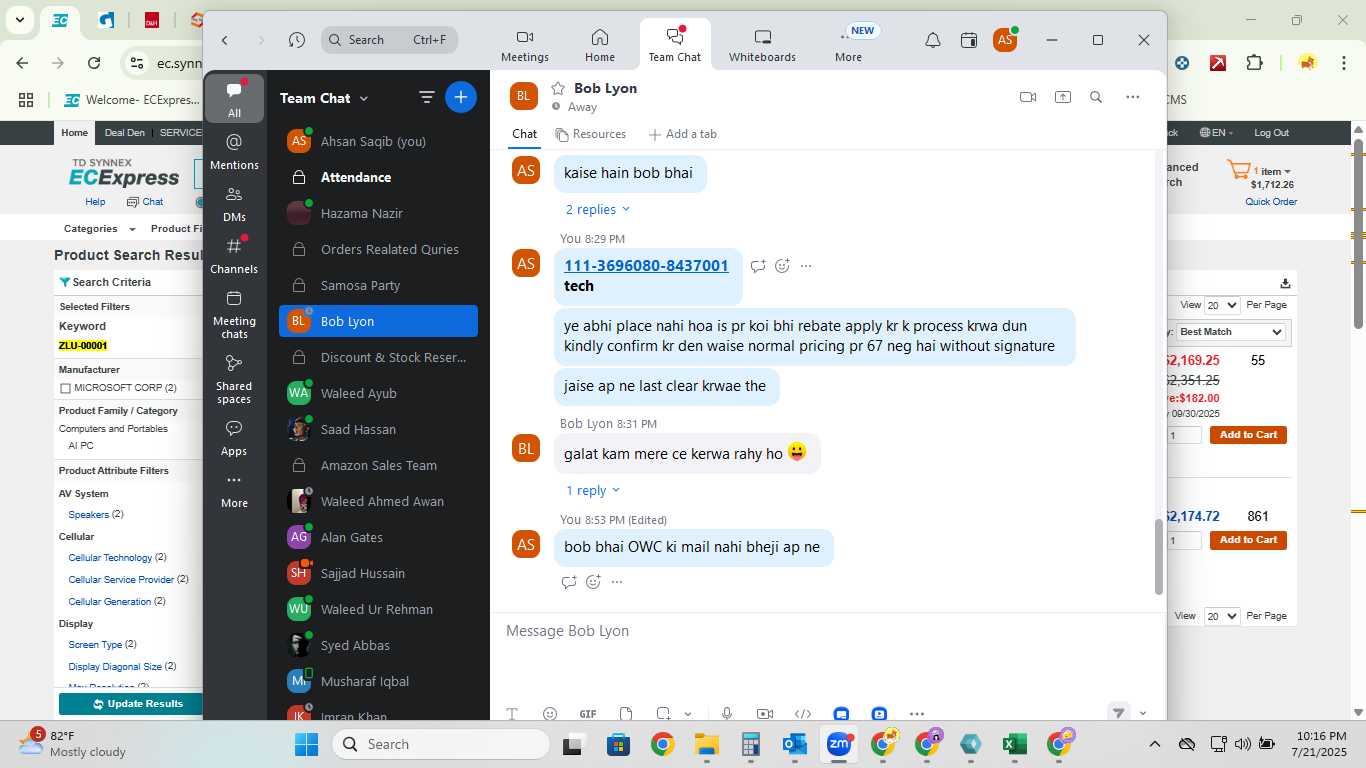Start a video call with Bob Lyon
1366x768 pixels.
pyautogui.click(x=1027, y=97)
